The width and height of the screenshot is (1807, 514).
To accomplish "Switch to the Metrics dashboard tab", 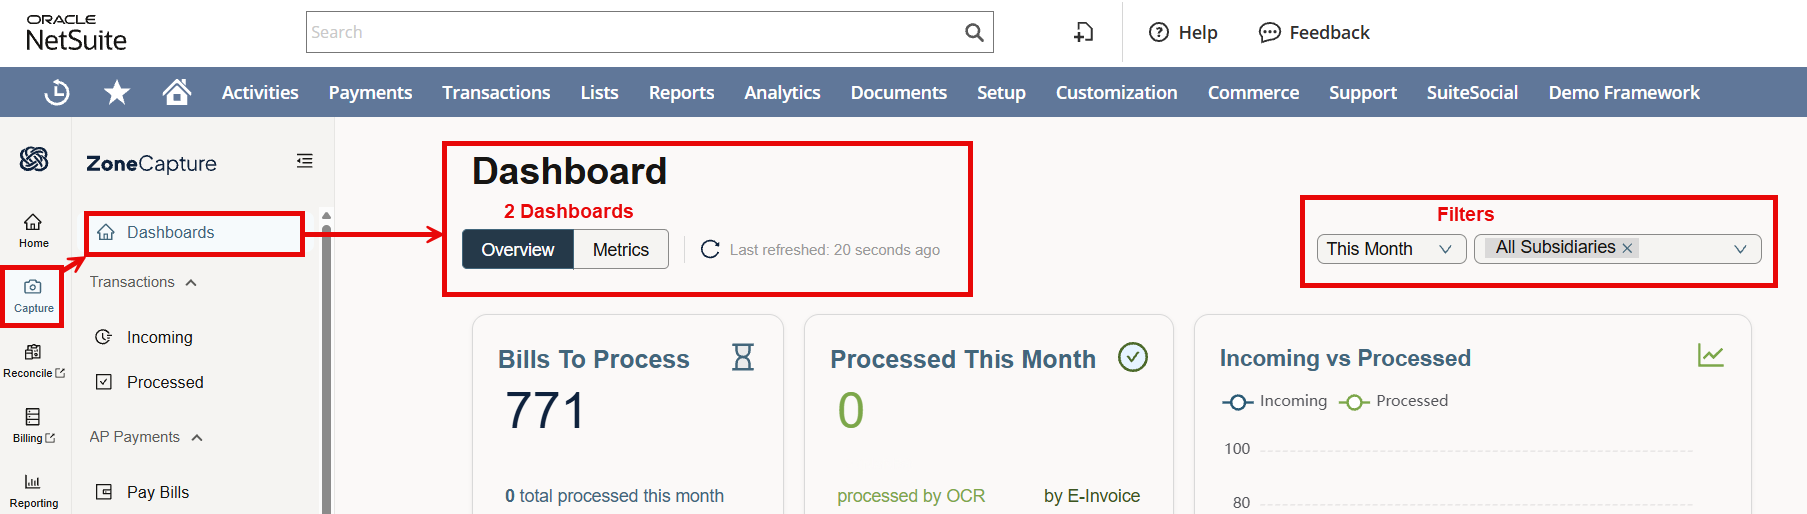I will (x=621, y=249).
